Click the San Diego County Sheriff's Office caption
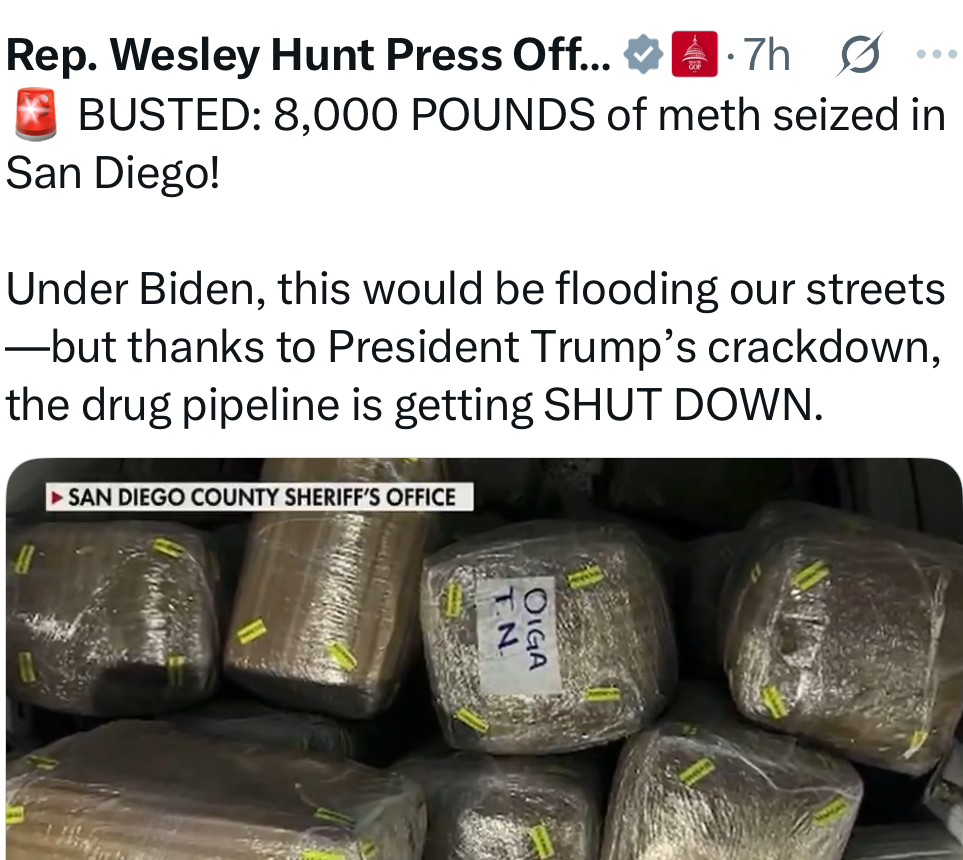The image size is (963, 860). [260, 496]
